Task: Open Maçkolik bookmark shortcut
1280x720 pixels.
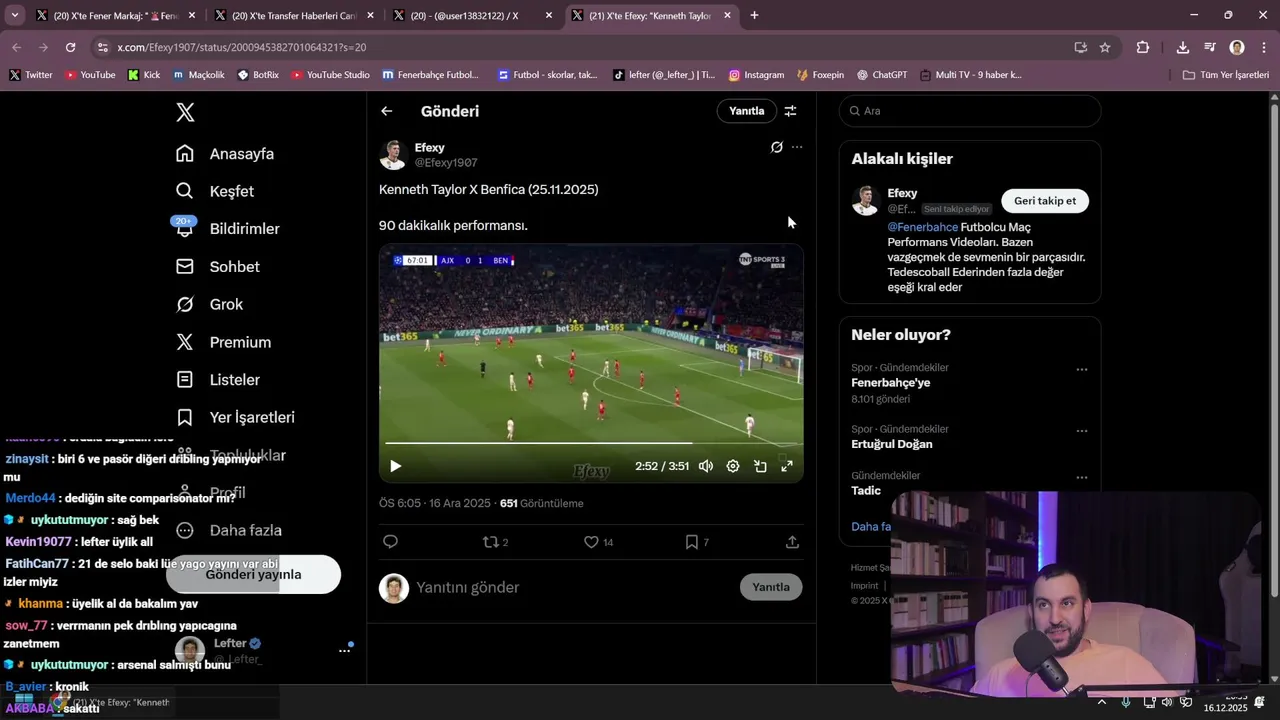Action: point(198,75)
